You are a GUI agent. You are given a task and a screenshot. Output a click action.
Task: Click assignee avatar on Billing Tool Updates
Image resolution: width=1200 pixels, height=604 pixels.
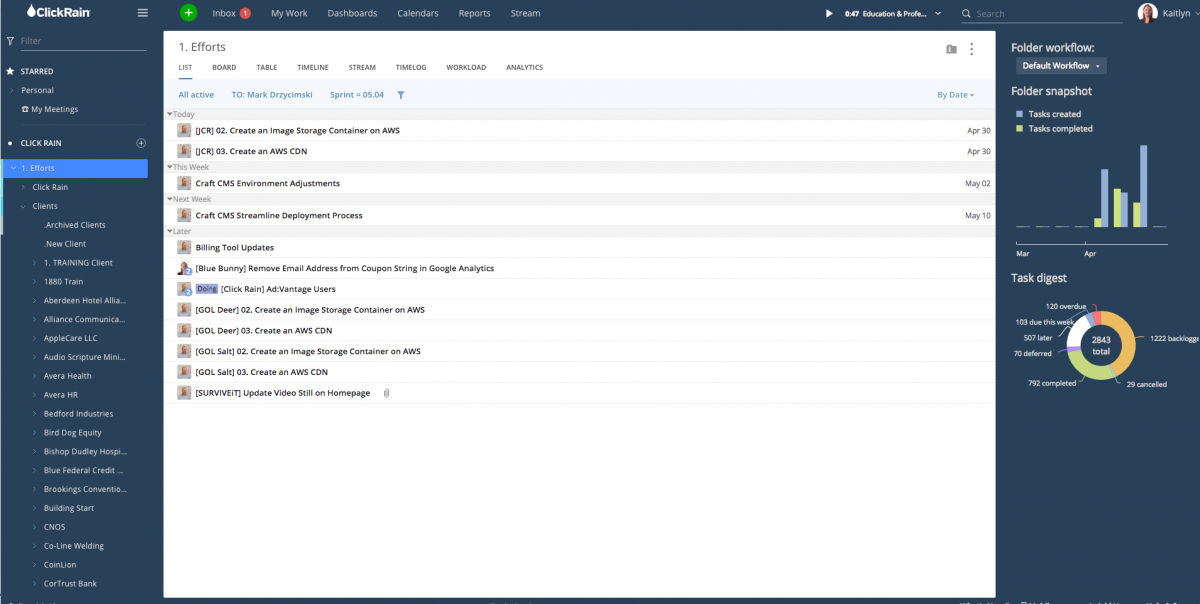[184, 247]
